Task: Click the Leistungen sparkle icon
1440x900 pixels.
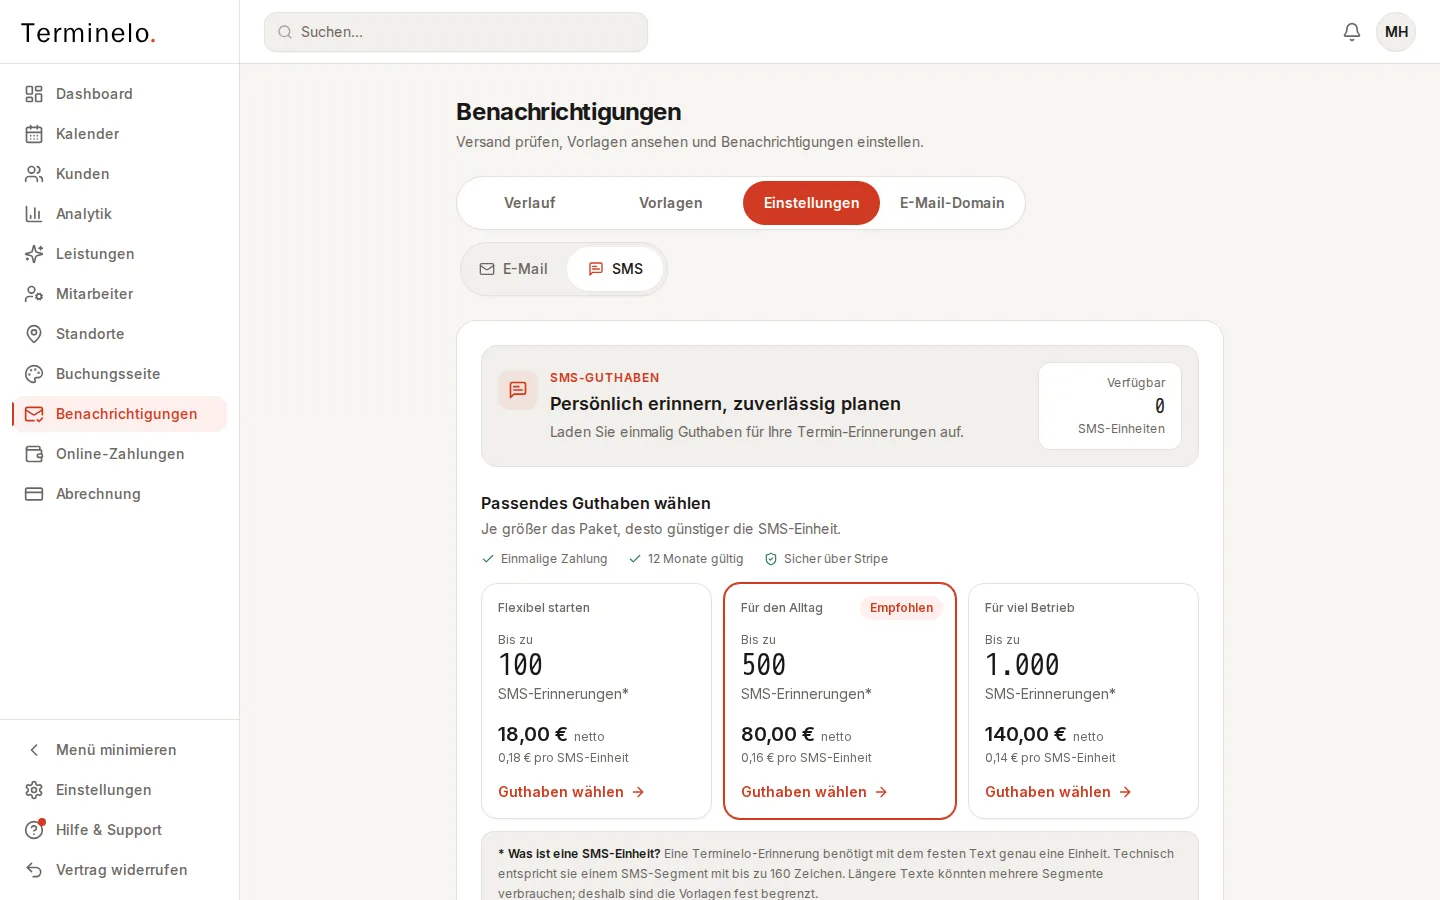Action: click(x=34, y=254)
